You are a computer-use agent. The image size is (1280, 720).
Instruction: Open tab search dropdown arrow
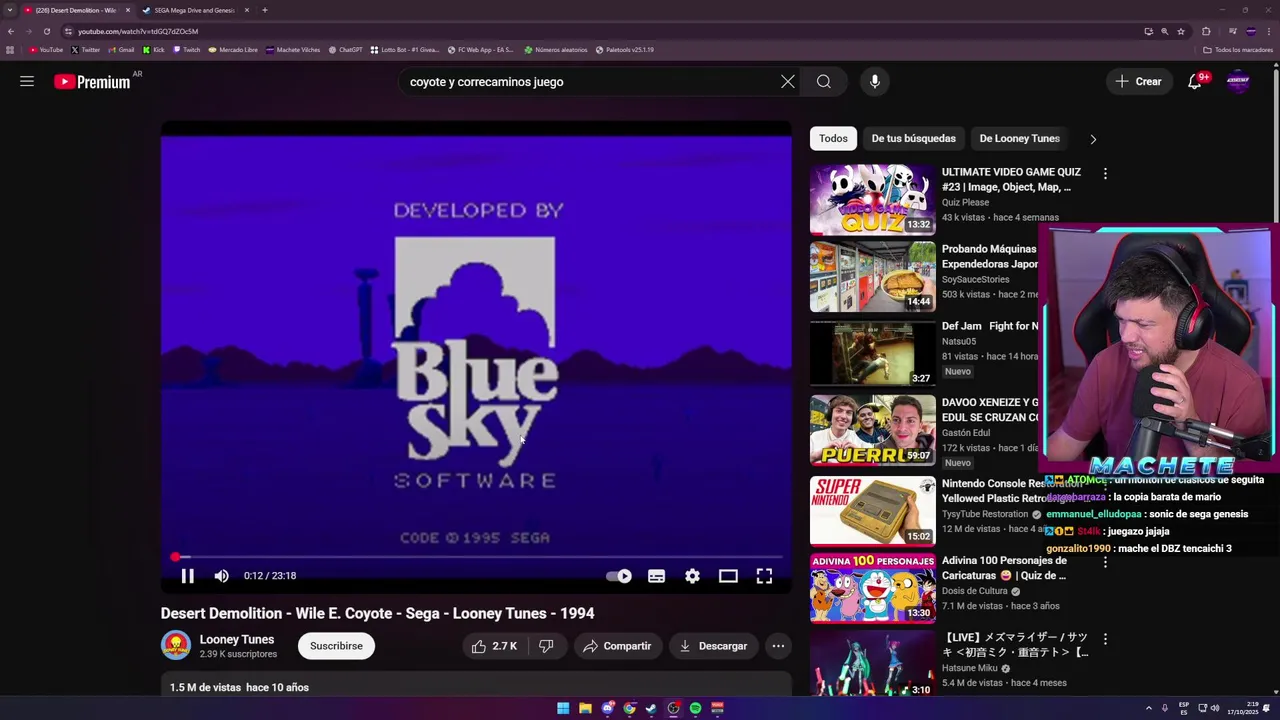pos(10,10)
